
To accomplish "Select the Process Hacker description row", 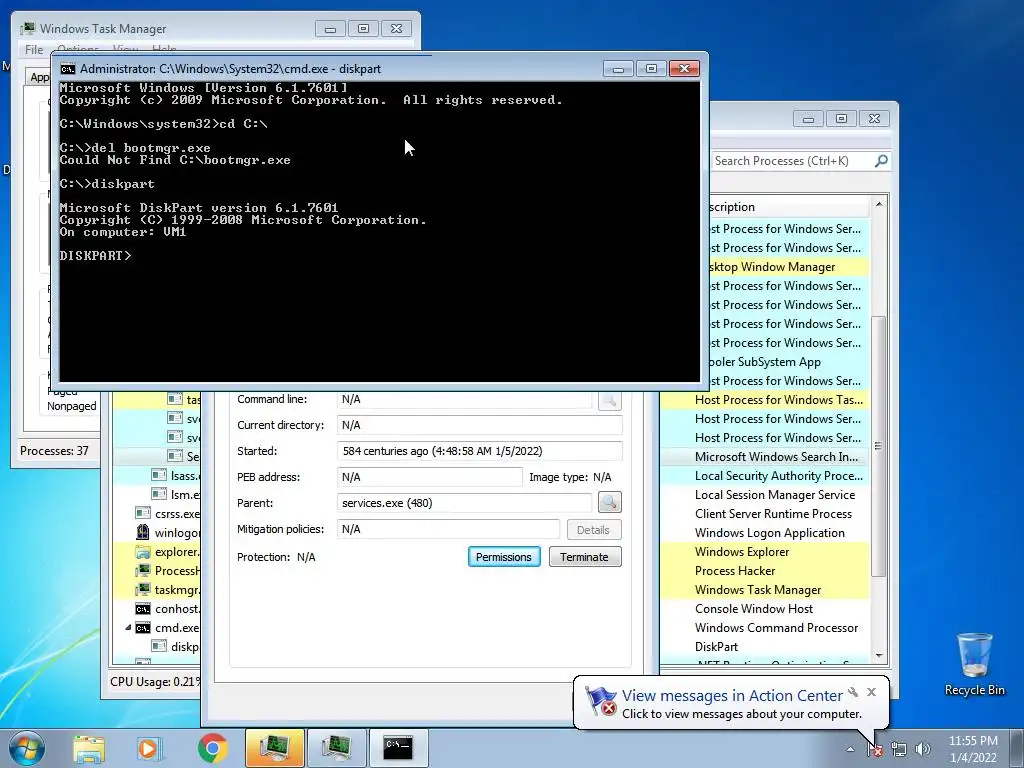I will (765, 570).
